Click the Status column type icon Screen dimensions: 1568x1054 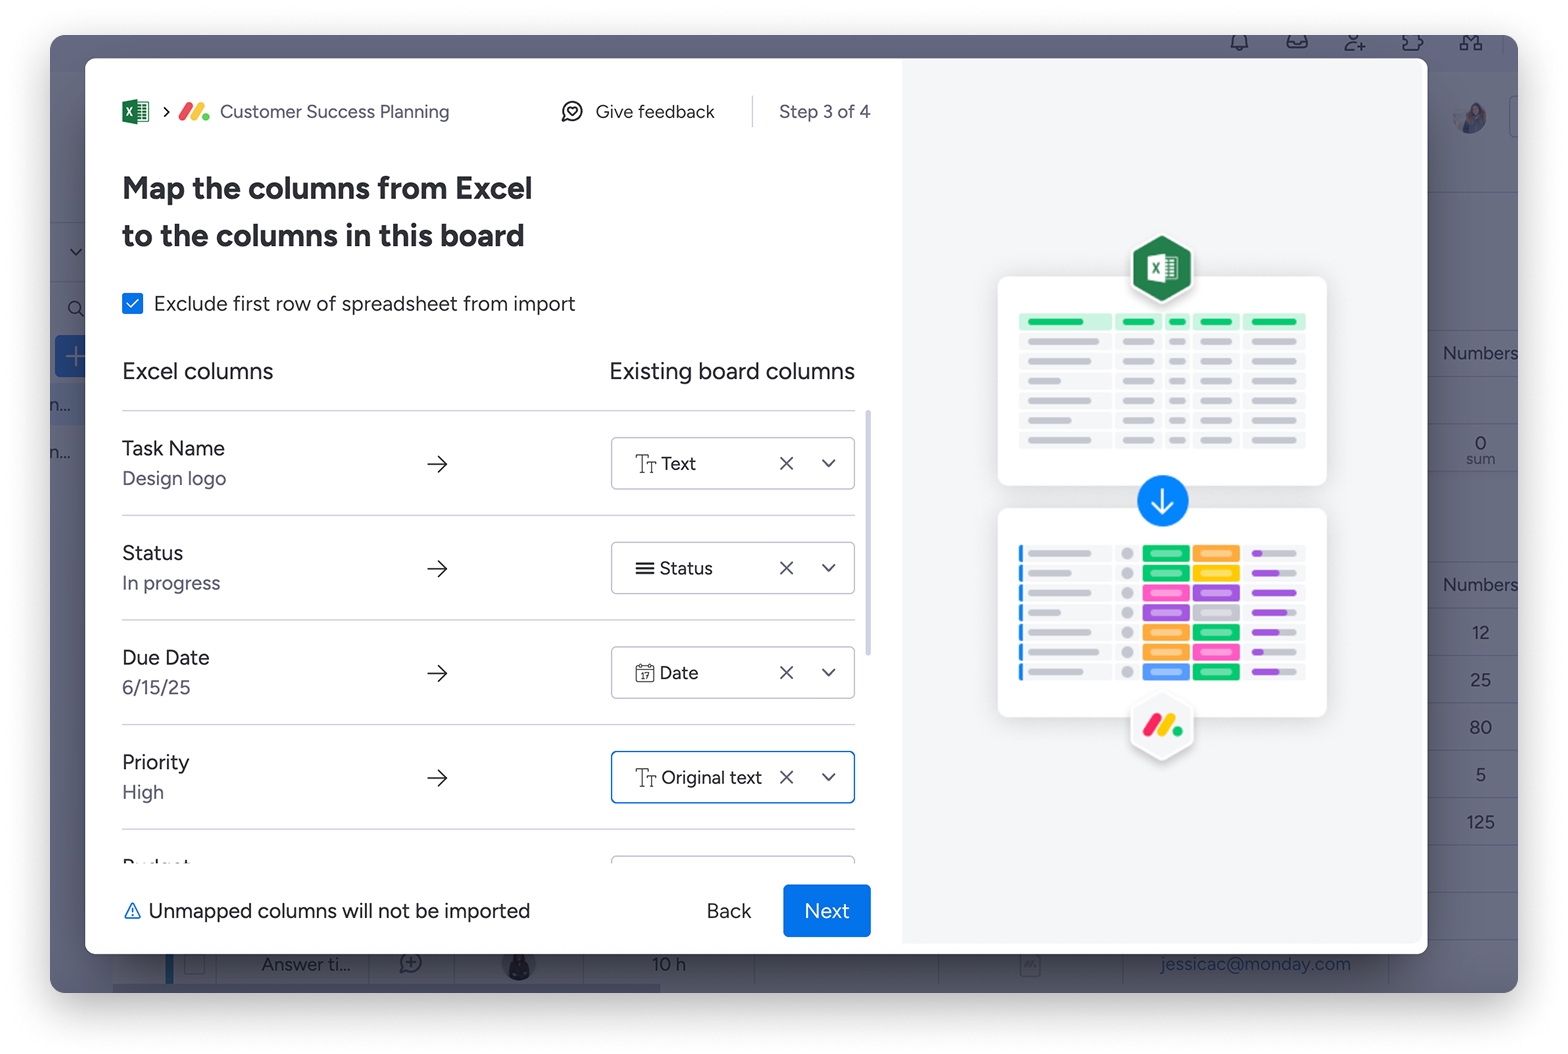click(x=645, y=568)
